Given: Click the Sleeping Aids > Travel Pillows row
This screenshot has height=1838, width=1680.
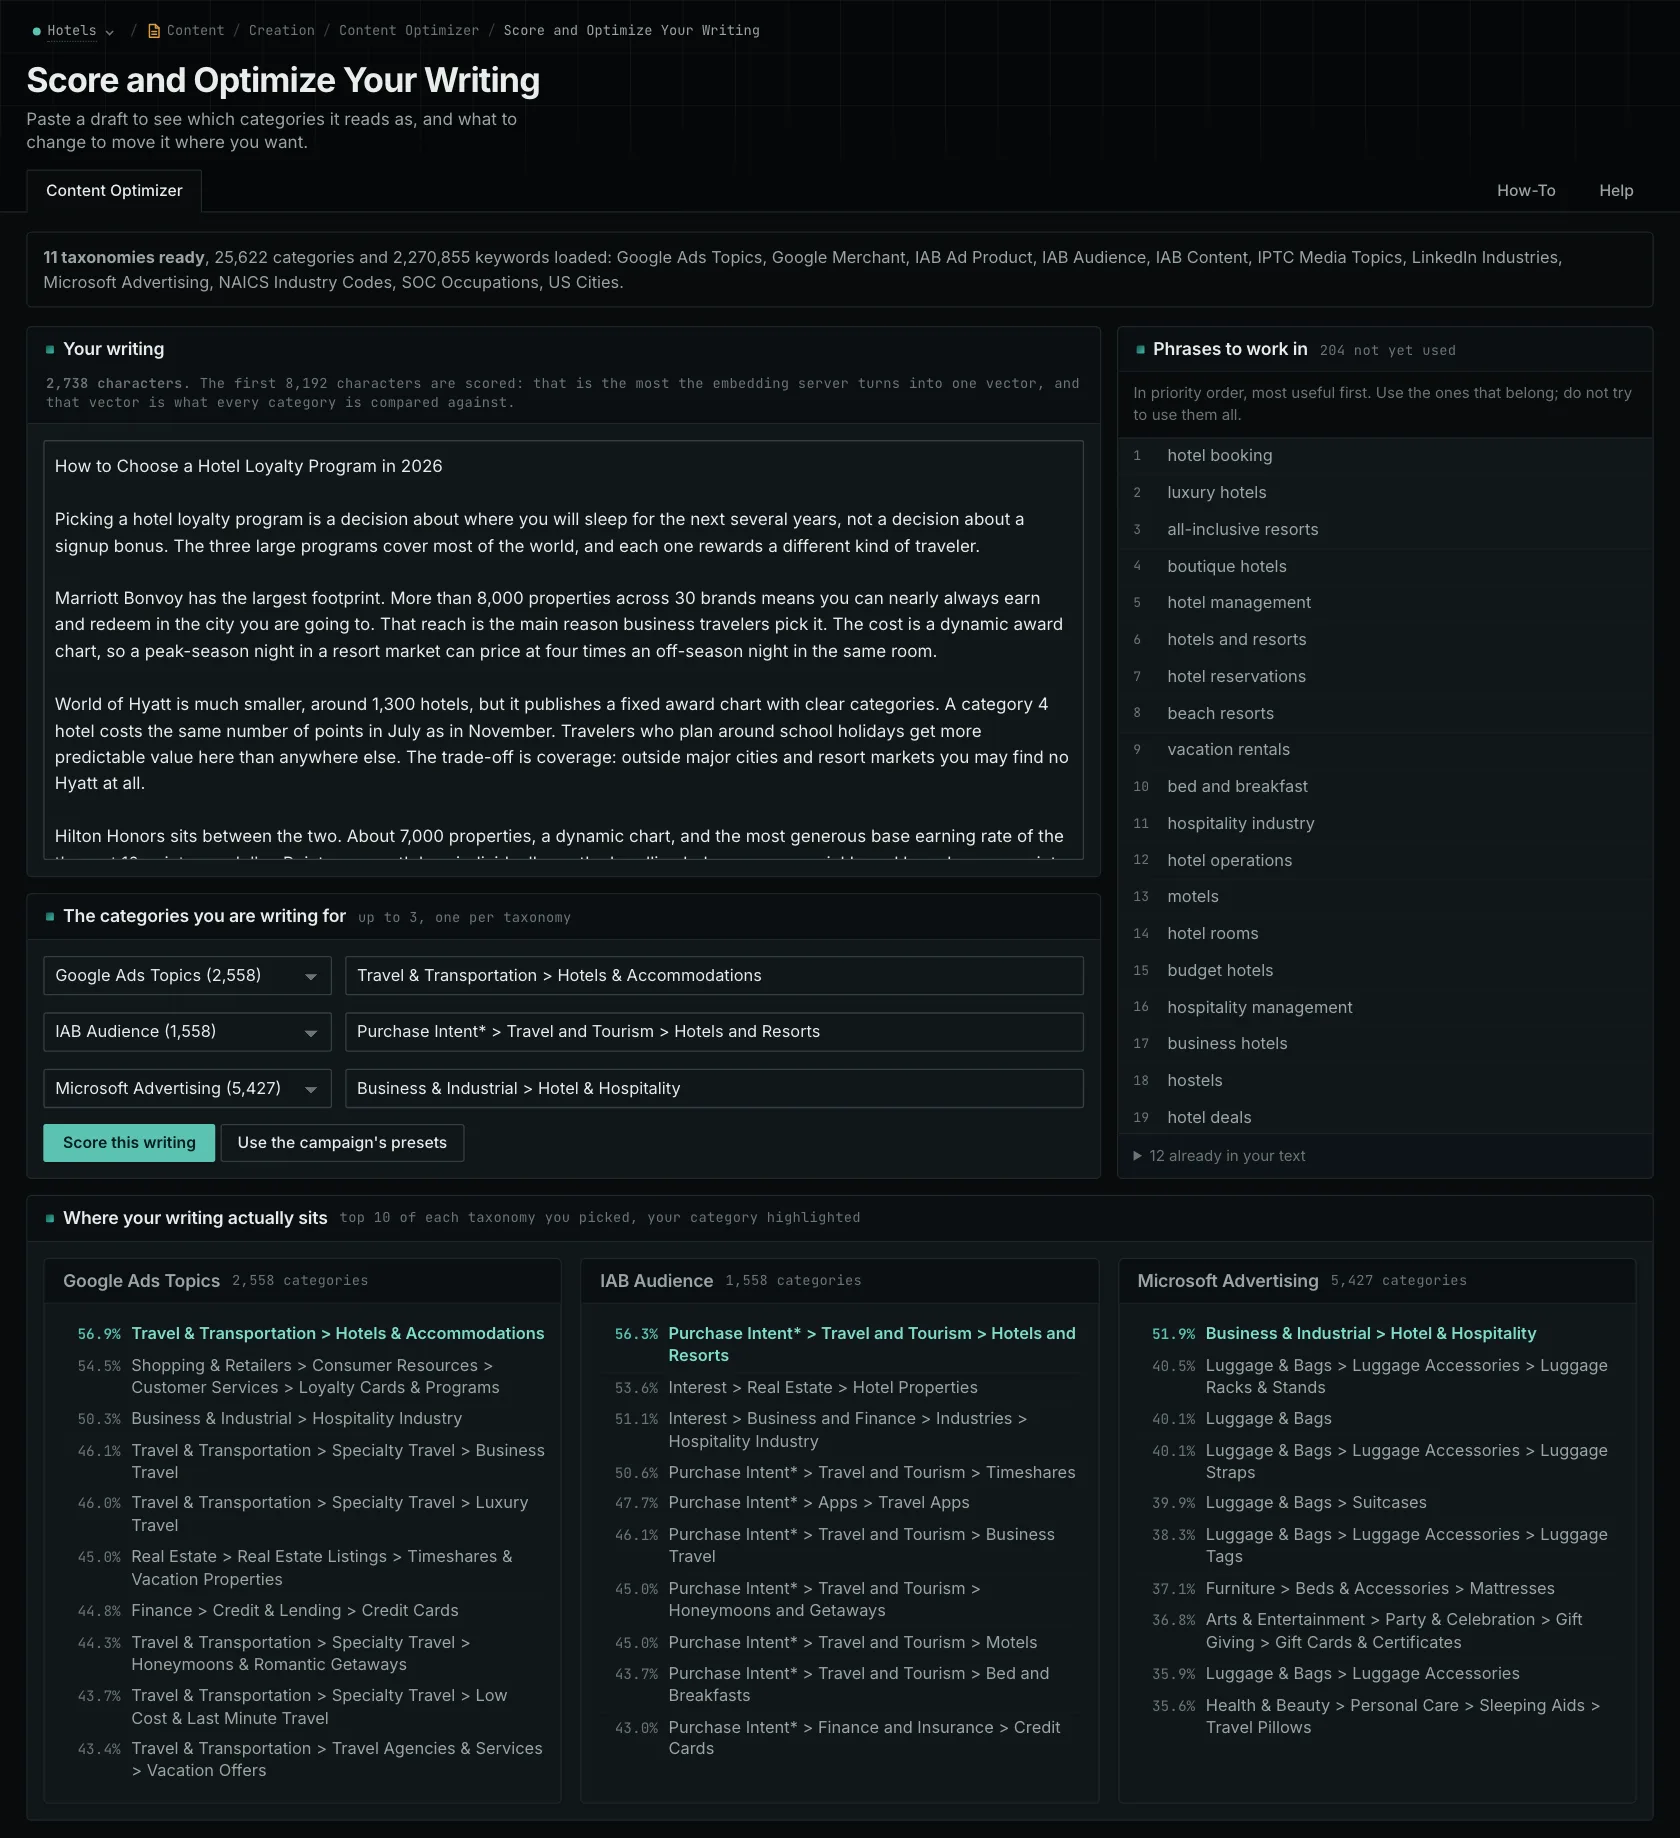Looking at the screenshot, I should click(1385, 1717).
